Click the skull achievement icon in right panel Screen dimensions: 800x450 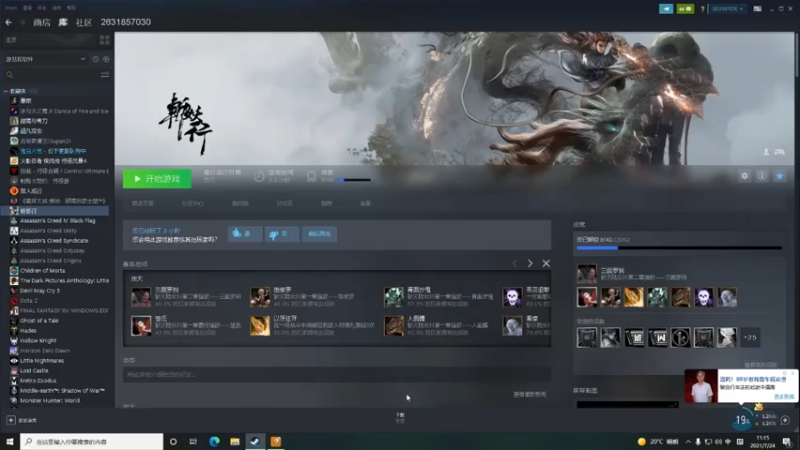click(704, 297)
